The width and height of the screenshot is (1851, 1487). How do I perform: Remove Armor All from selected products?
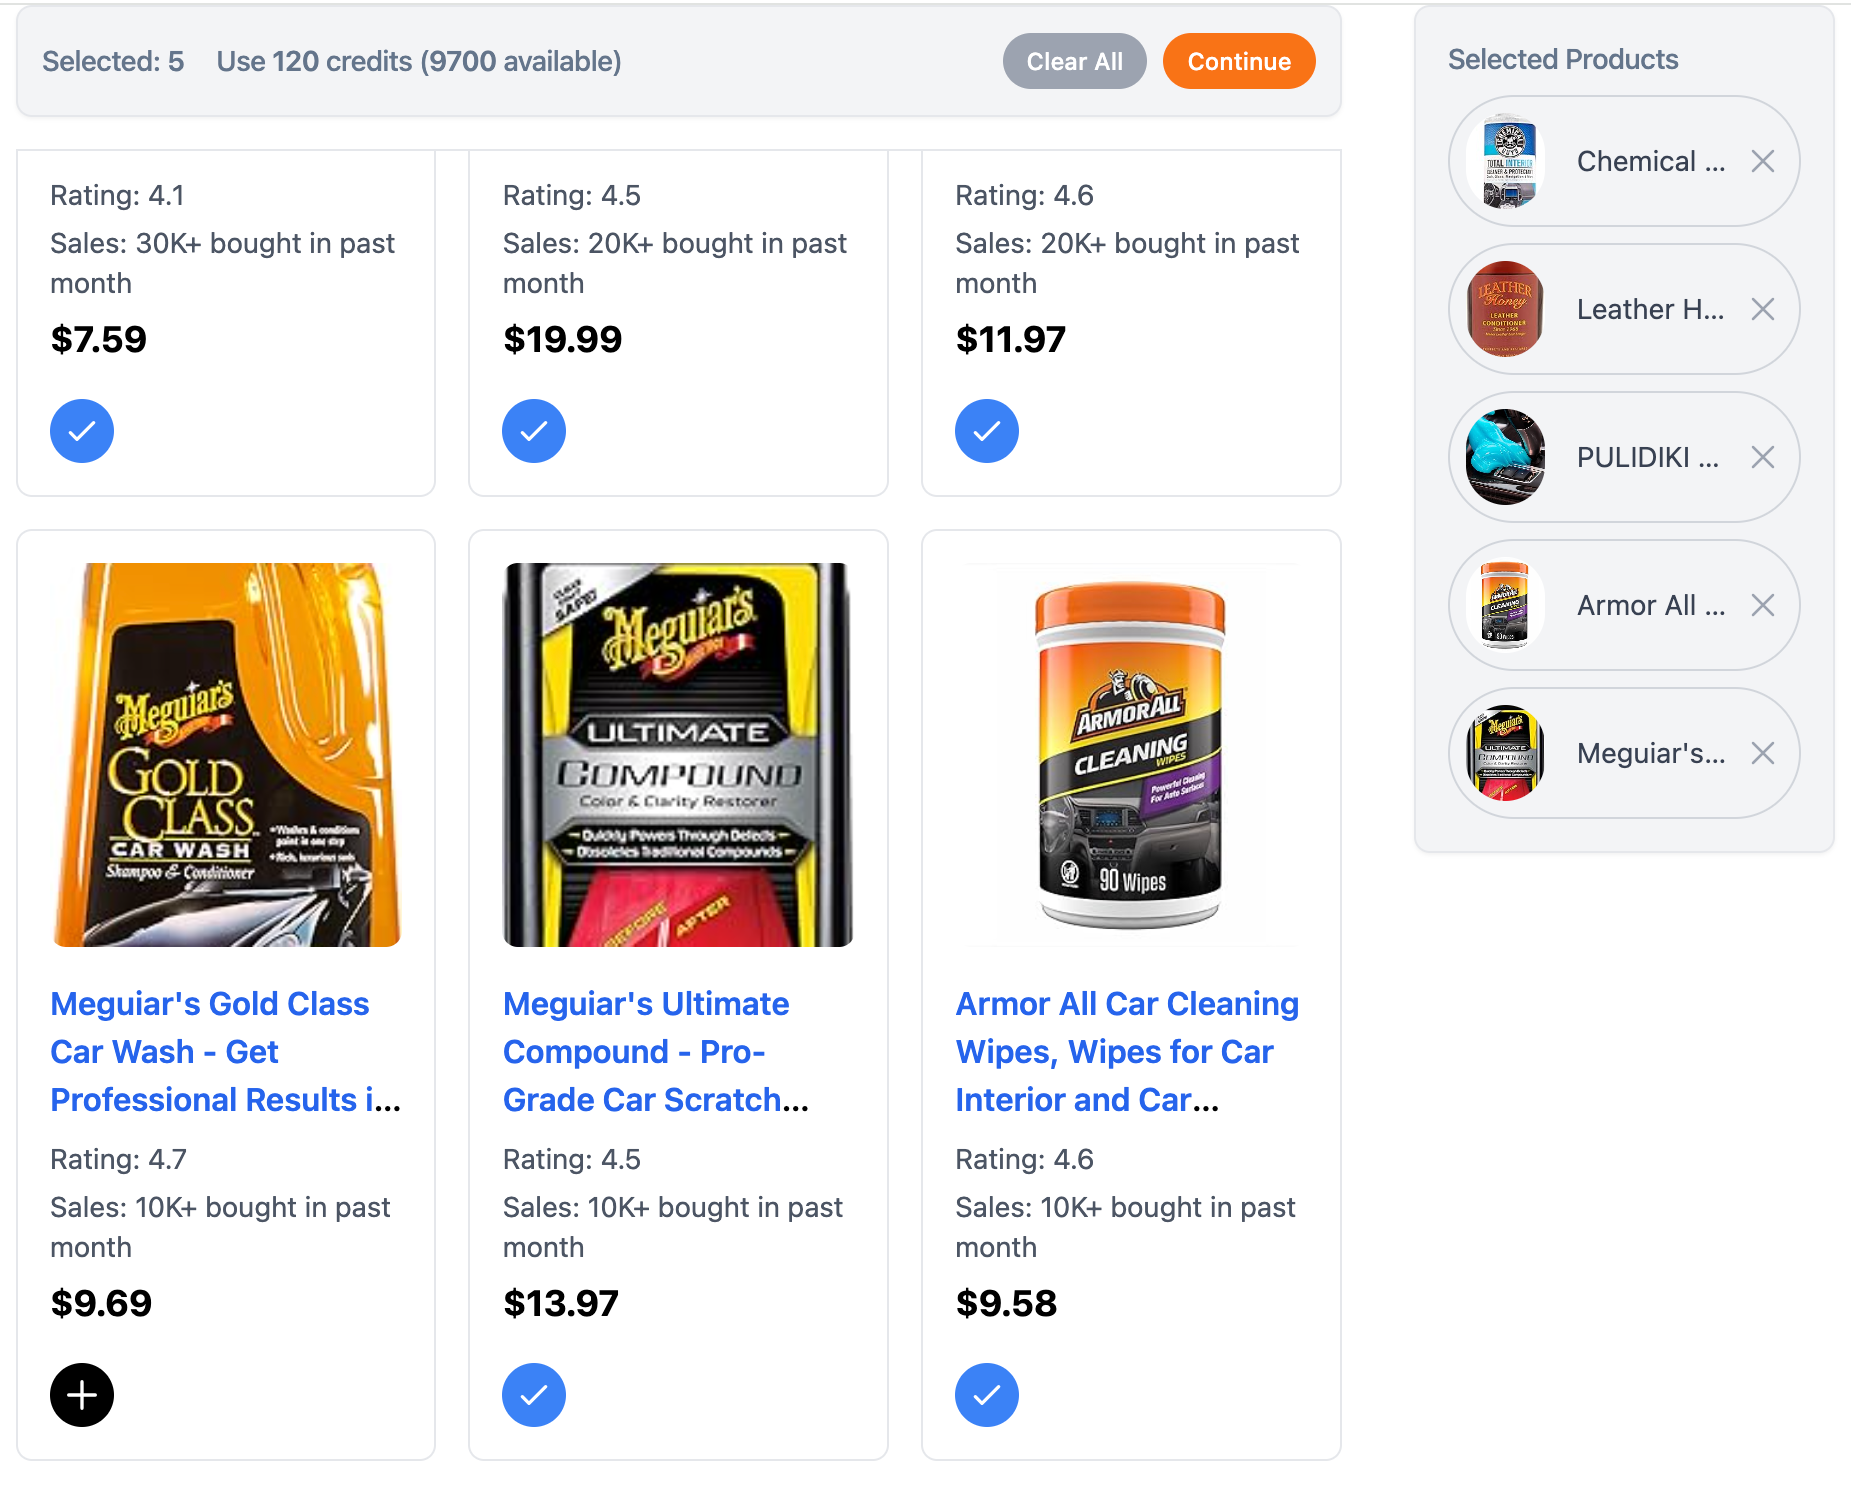pyautogui.click(x=1762, y=605)
